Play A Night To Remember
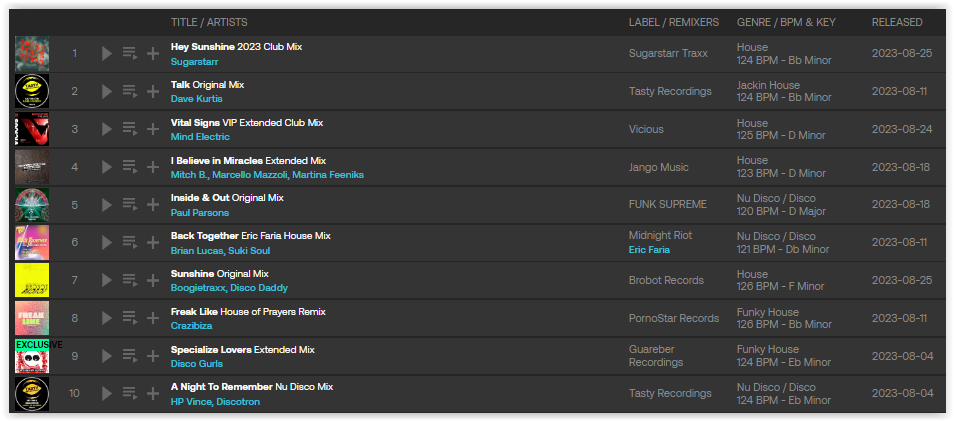The image size is (954, 421). tap(107, 394)
